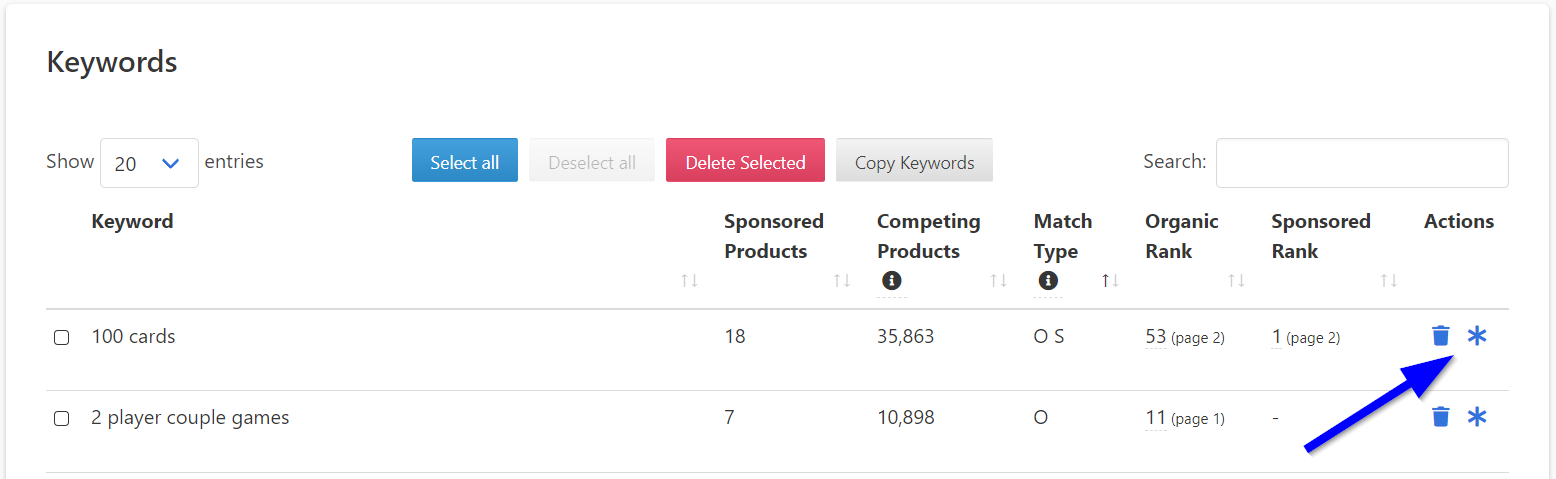Image resolution: width=1556 pixels, height=479 pixels.
Task: Delete the '100 cards' keyword via trash icon
Action: click(1440, 336)
